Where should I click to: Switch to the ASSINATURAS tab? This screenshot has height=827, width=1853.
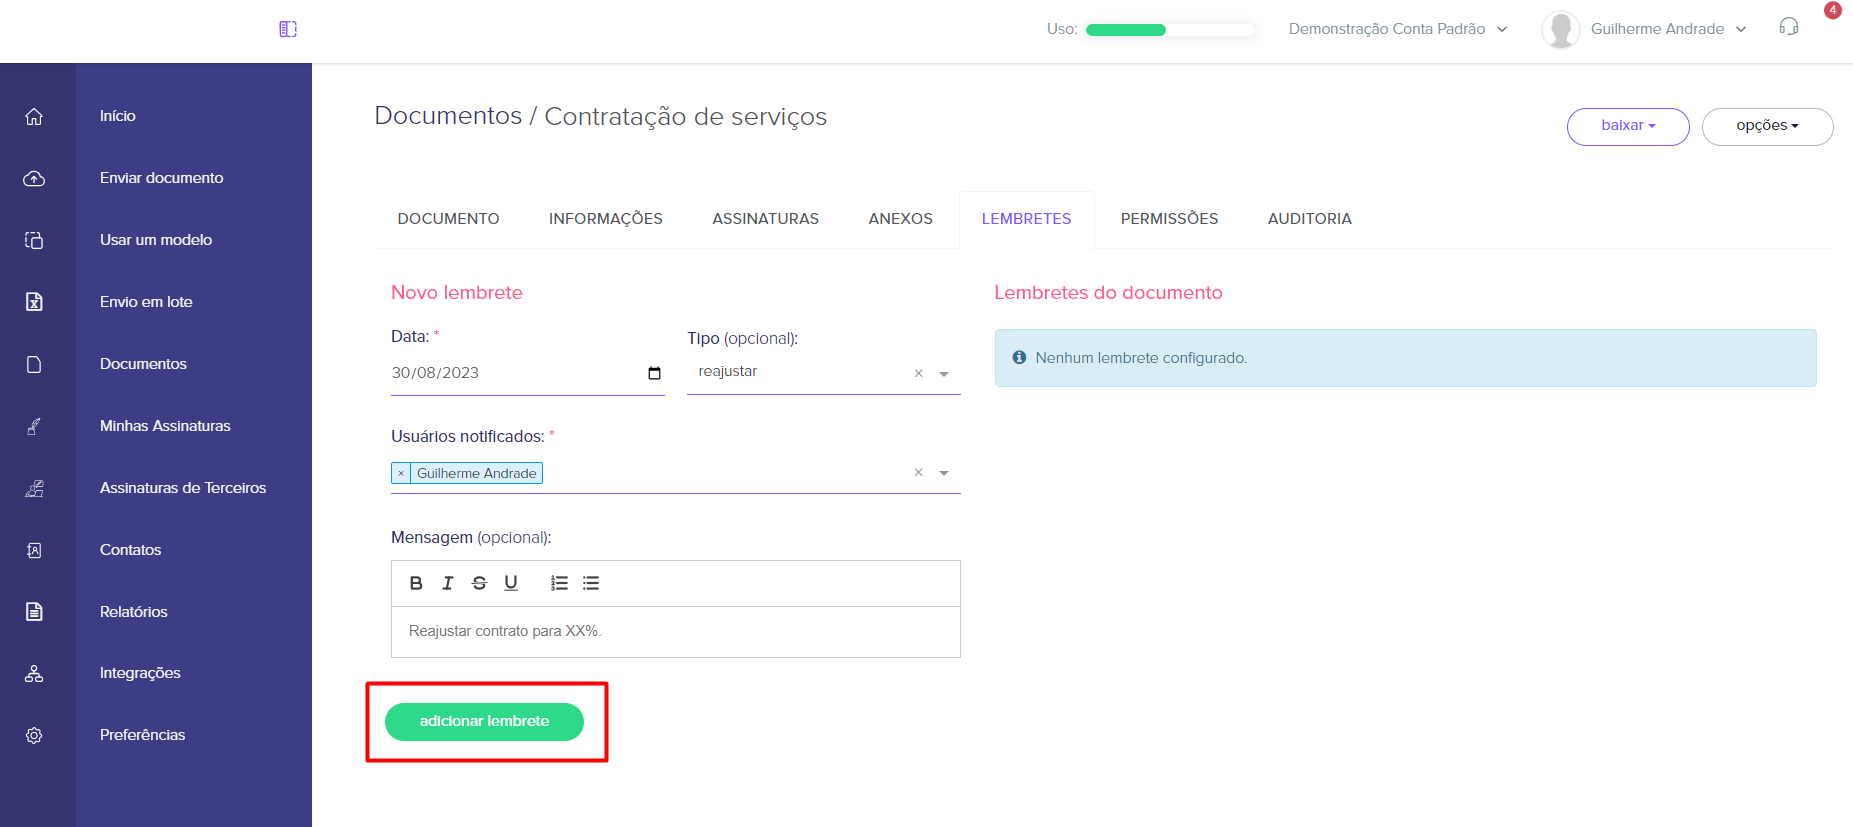765,219
